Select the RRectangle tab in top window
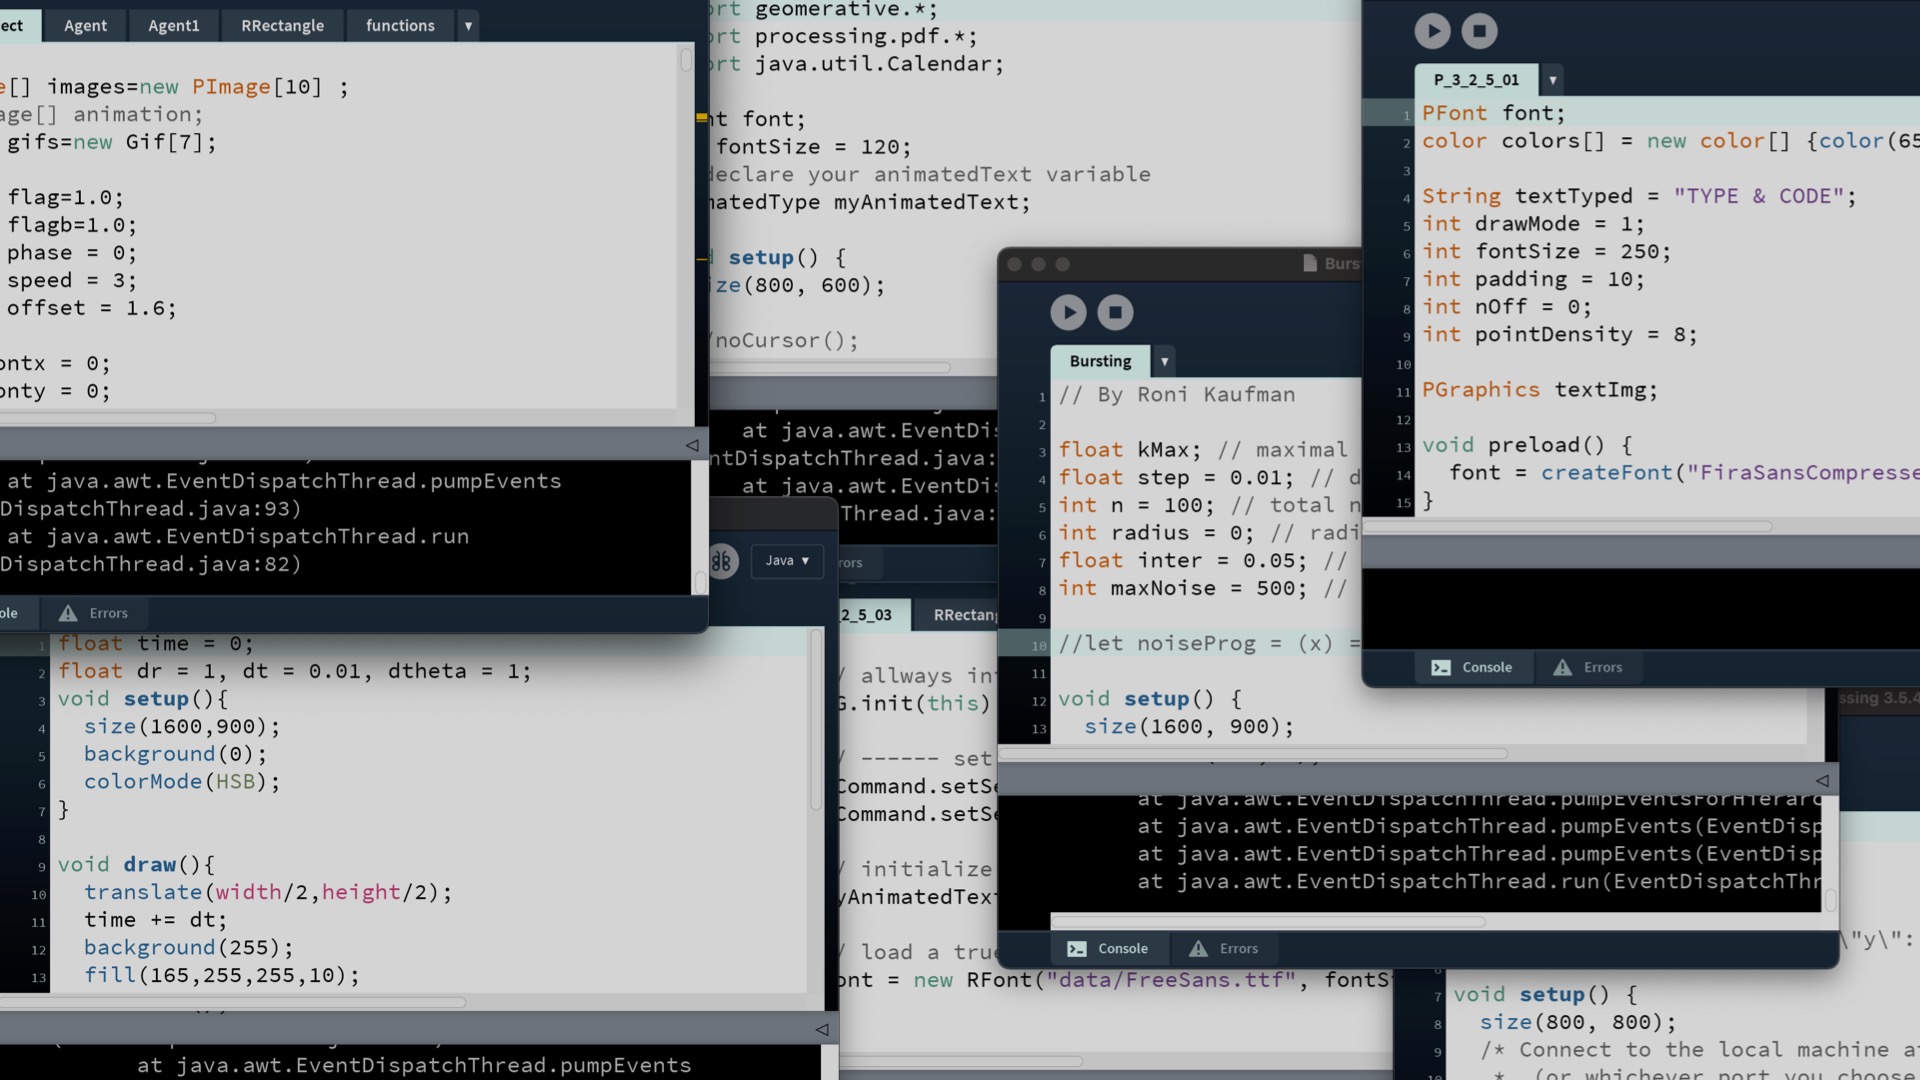This screenshot has width=1920, height=1080. pos(282,26)
